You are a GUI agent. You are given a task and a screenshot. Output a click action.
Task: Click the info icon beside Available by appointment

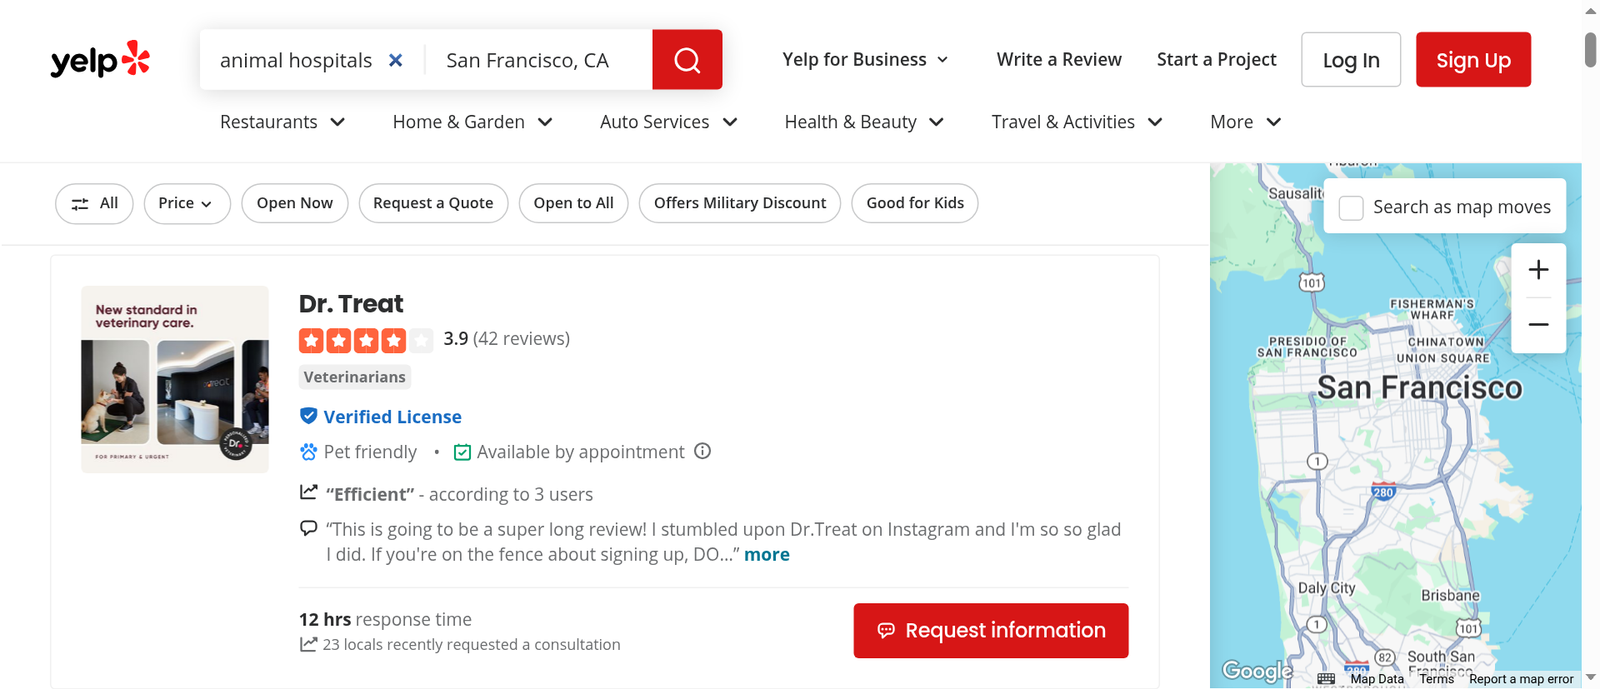(x=703, y=451)
